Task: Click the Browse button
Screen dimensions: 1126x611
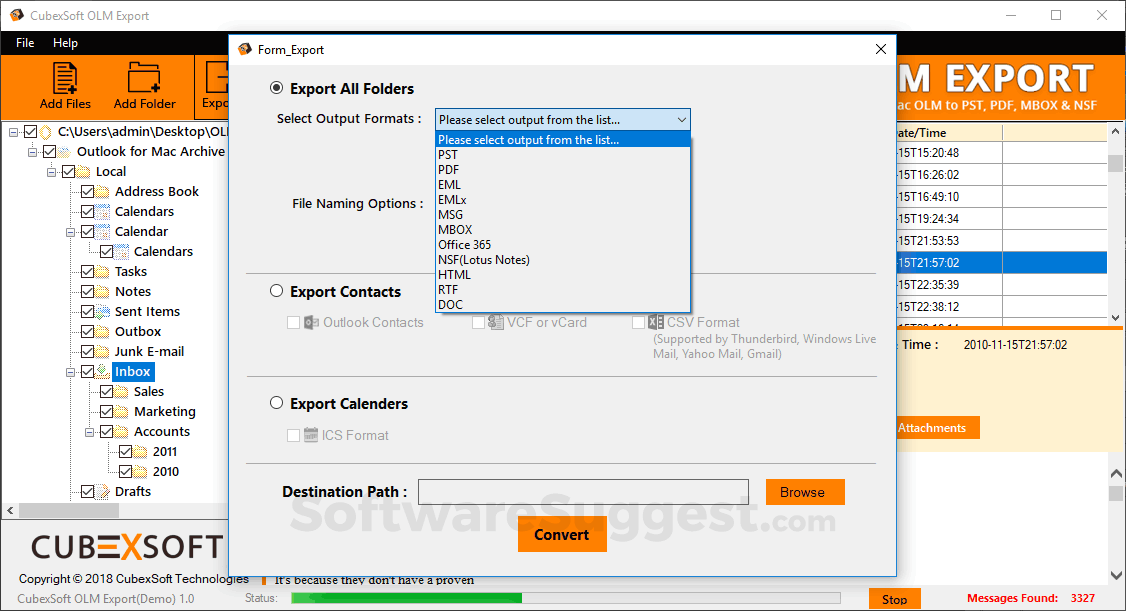Action: pyautogui.click(x=805, y=492)
